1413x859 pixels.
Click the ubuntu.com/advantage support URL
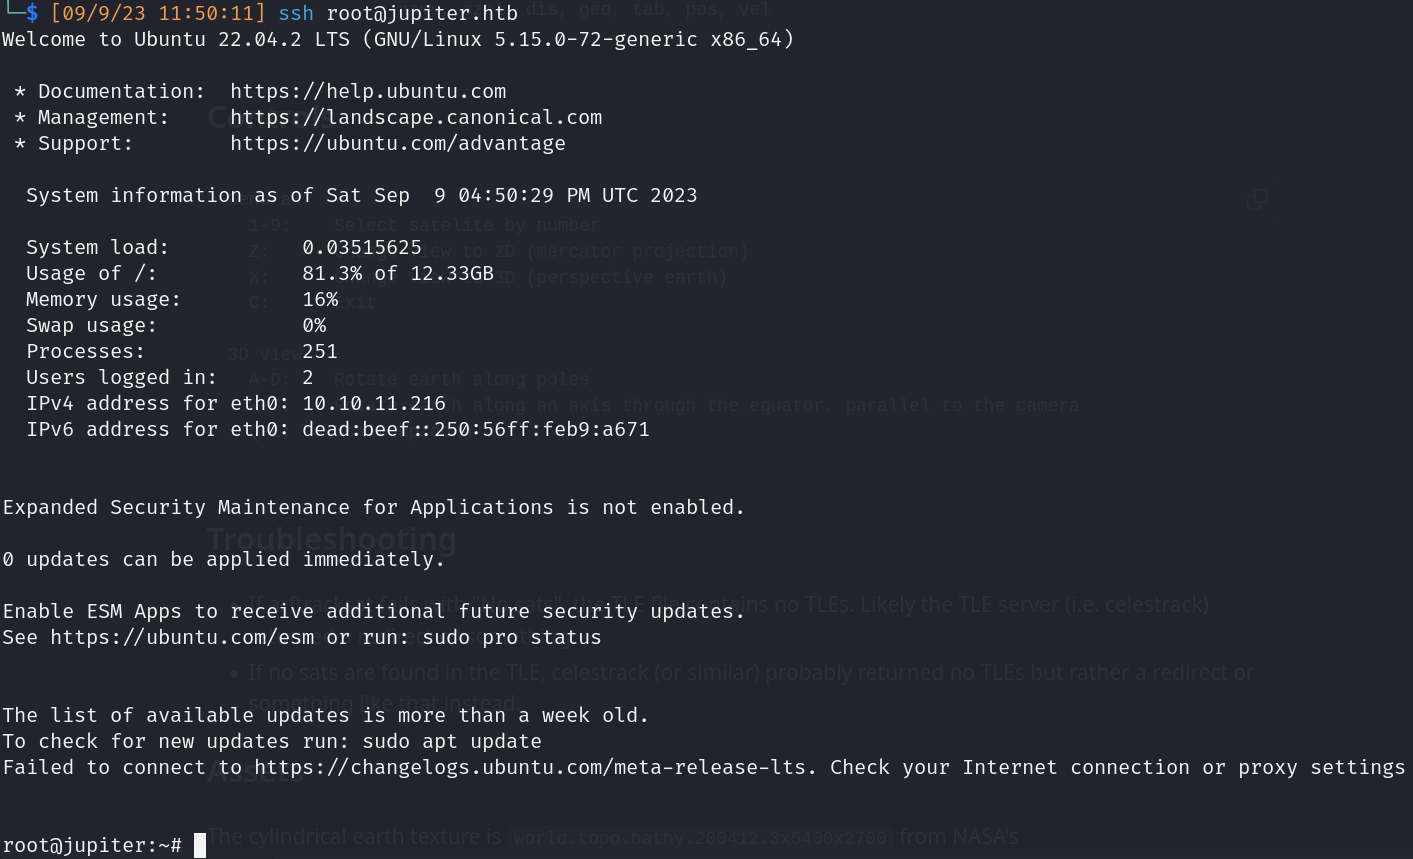(x=398, y=143)
